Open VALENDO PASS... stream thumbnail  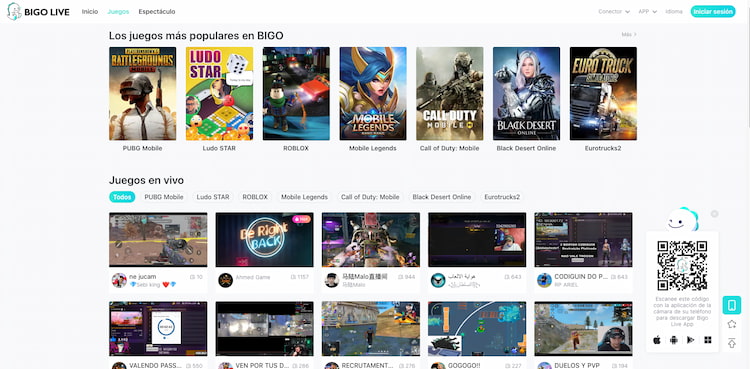158,329
